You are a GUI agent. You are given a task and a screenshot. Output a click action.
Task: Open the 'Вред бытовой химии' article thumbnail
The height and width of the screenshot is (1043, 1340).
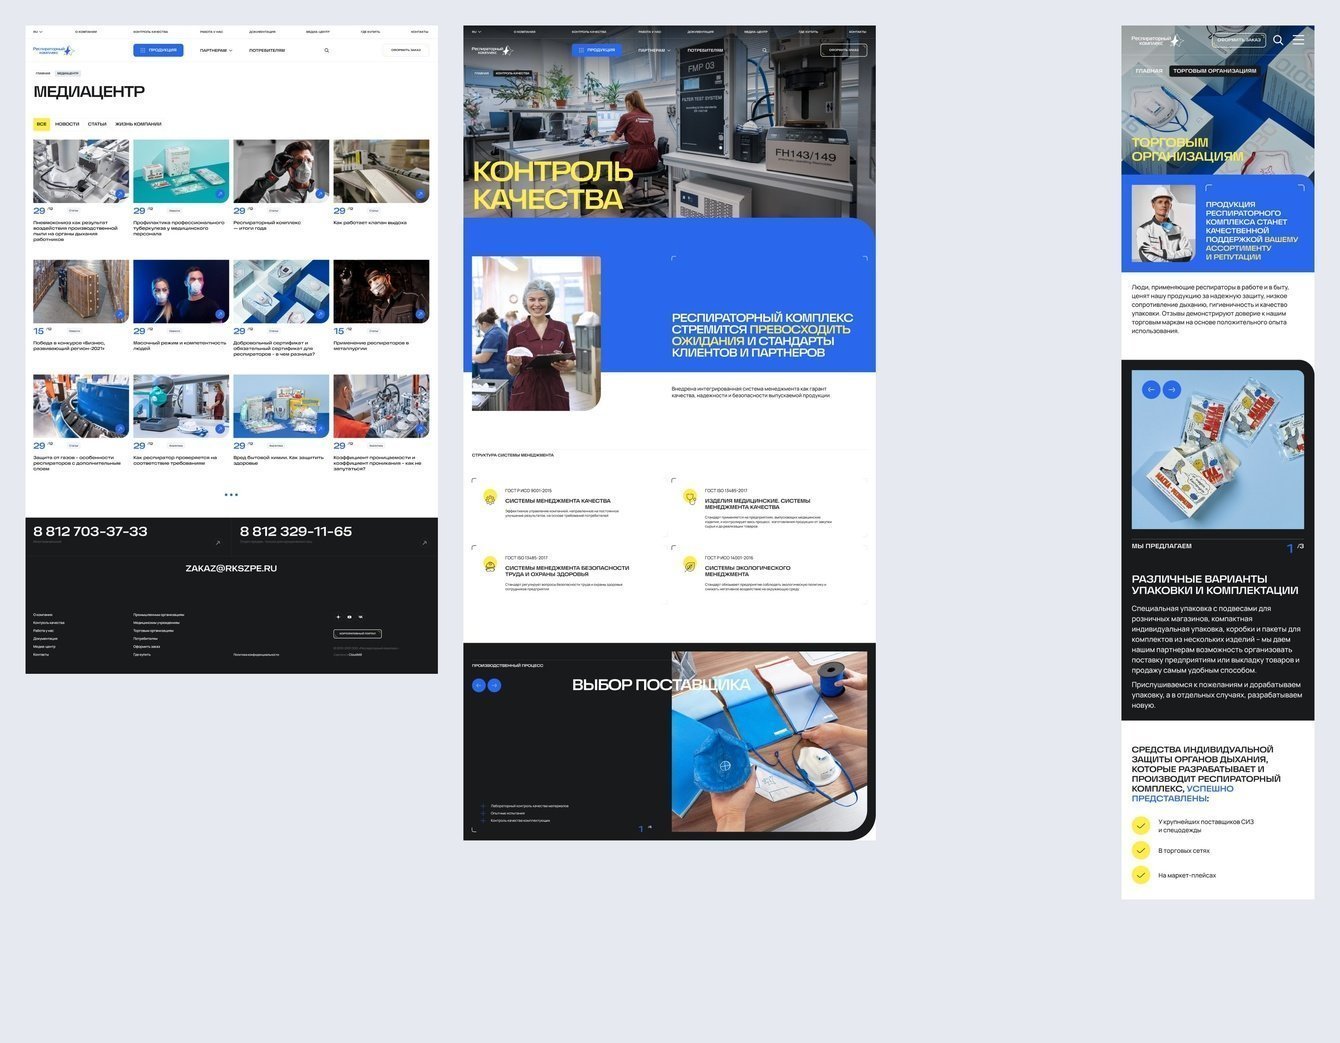(x=281, y=406)
